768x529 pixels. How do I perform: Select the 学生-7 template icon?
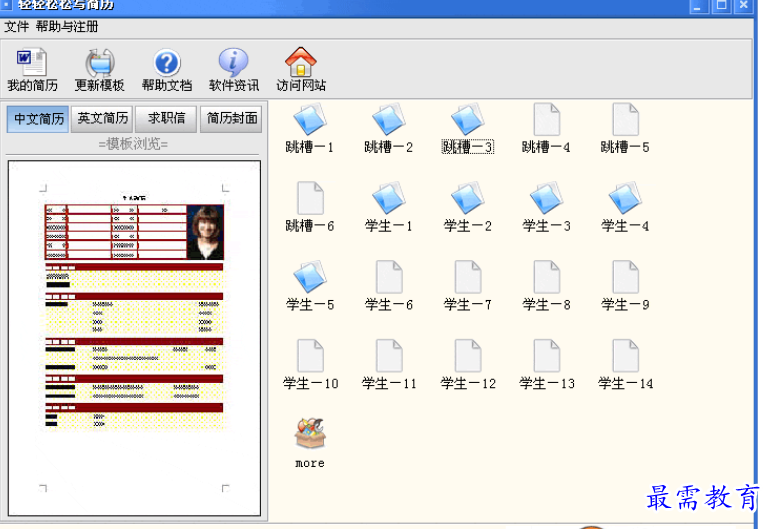468,277
